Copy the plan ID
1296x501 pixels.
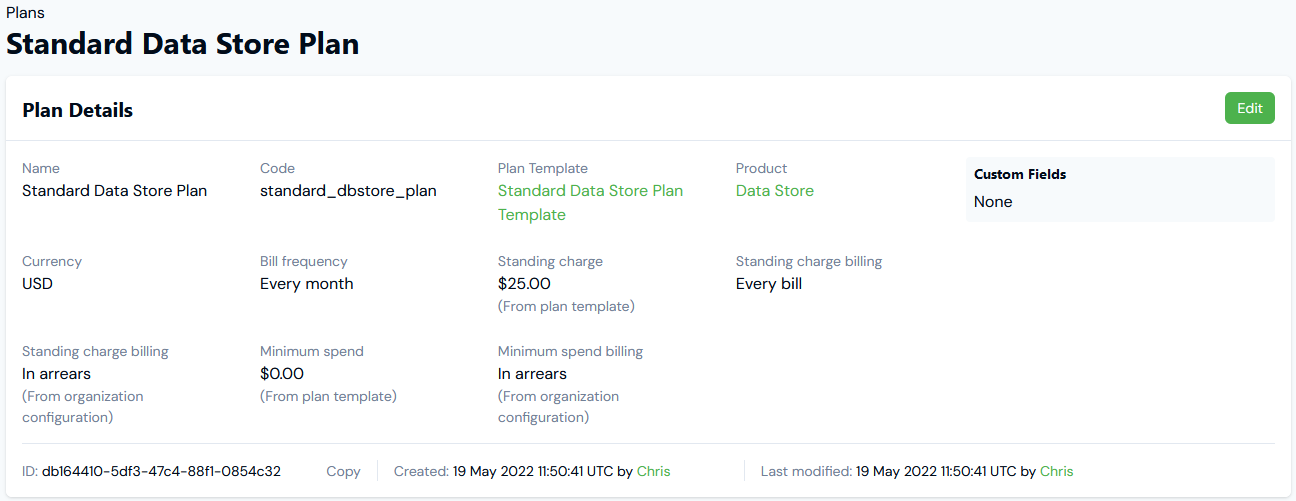(343, 471)
